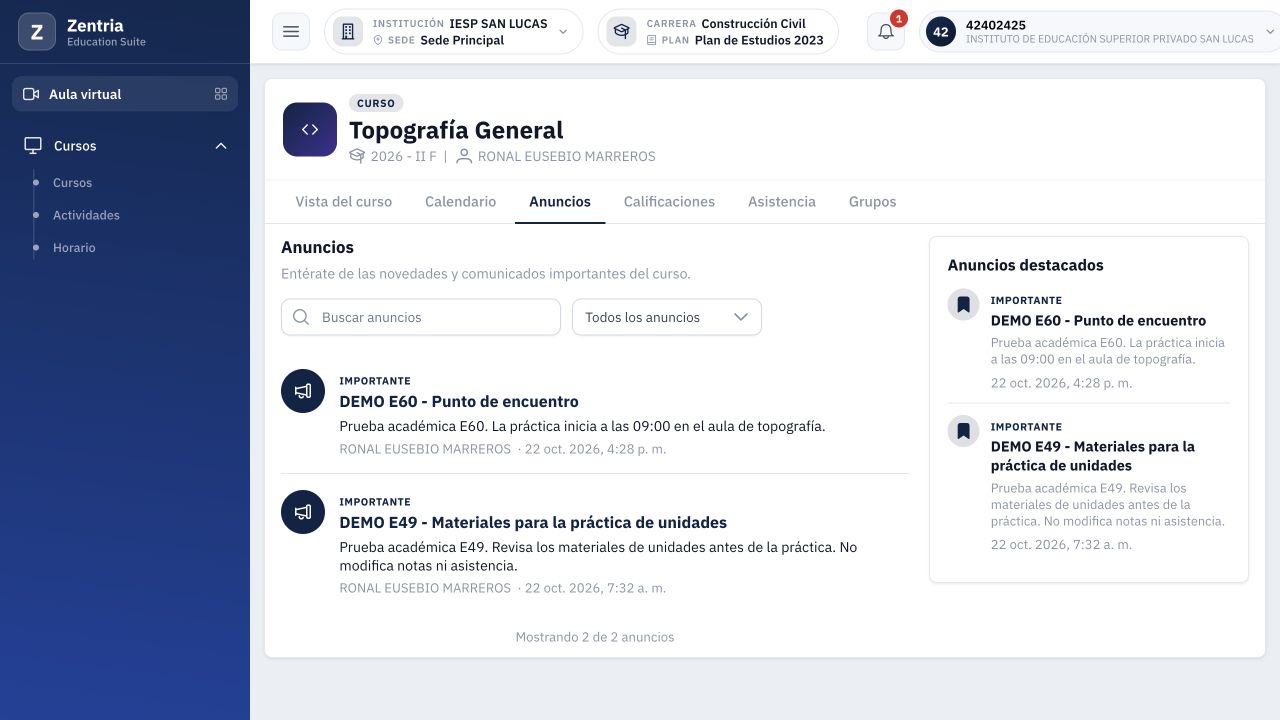The image size is (1280, 720).
Task: Open DEMO E60 - Punto de encuentro in Anuncios destacados
Action: 1098,321
